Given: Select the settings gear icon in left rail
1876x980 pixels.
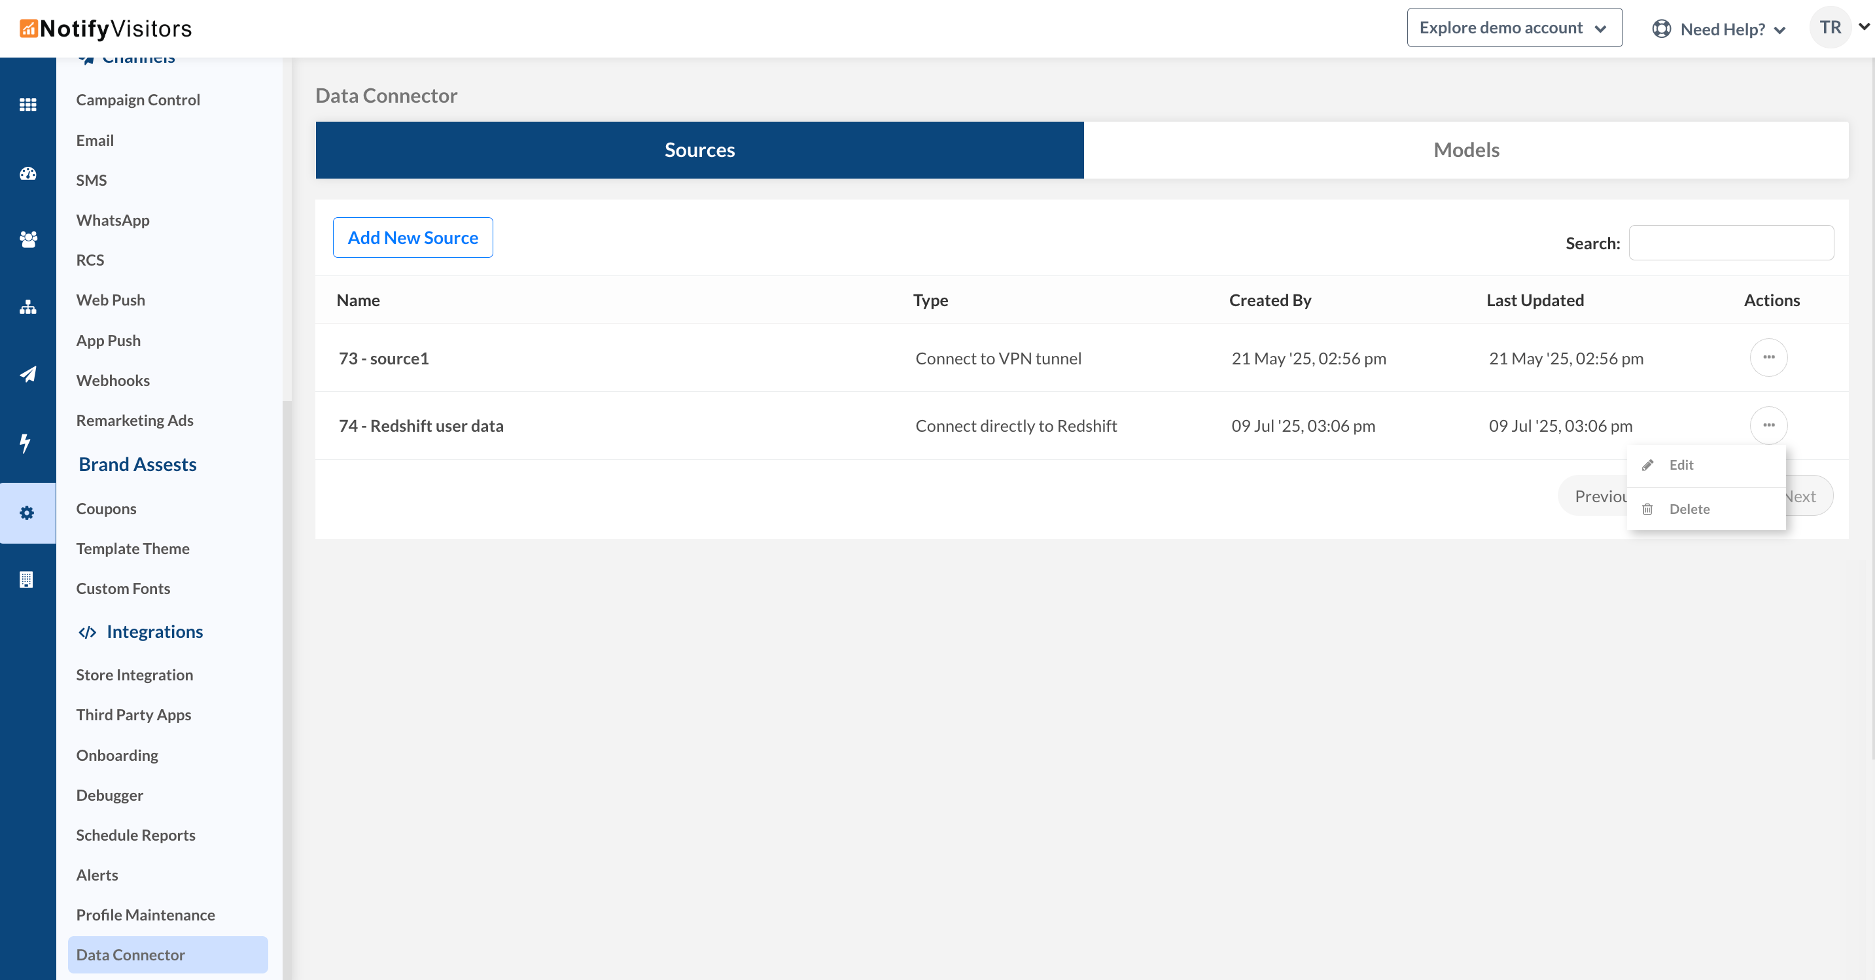Looking at the screenshot, I should pos(27,513).
